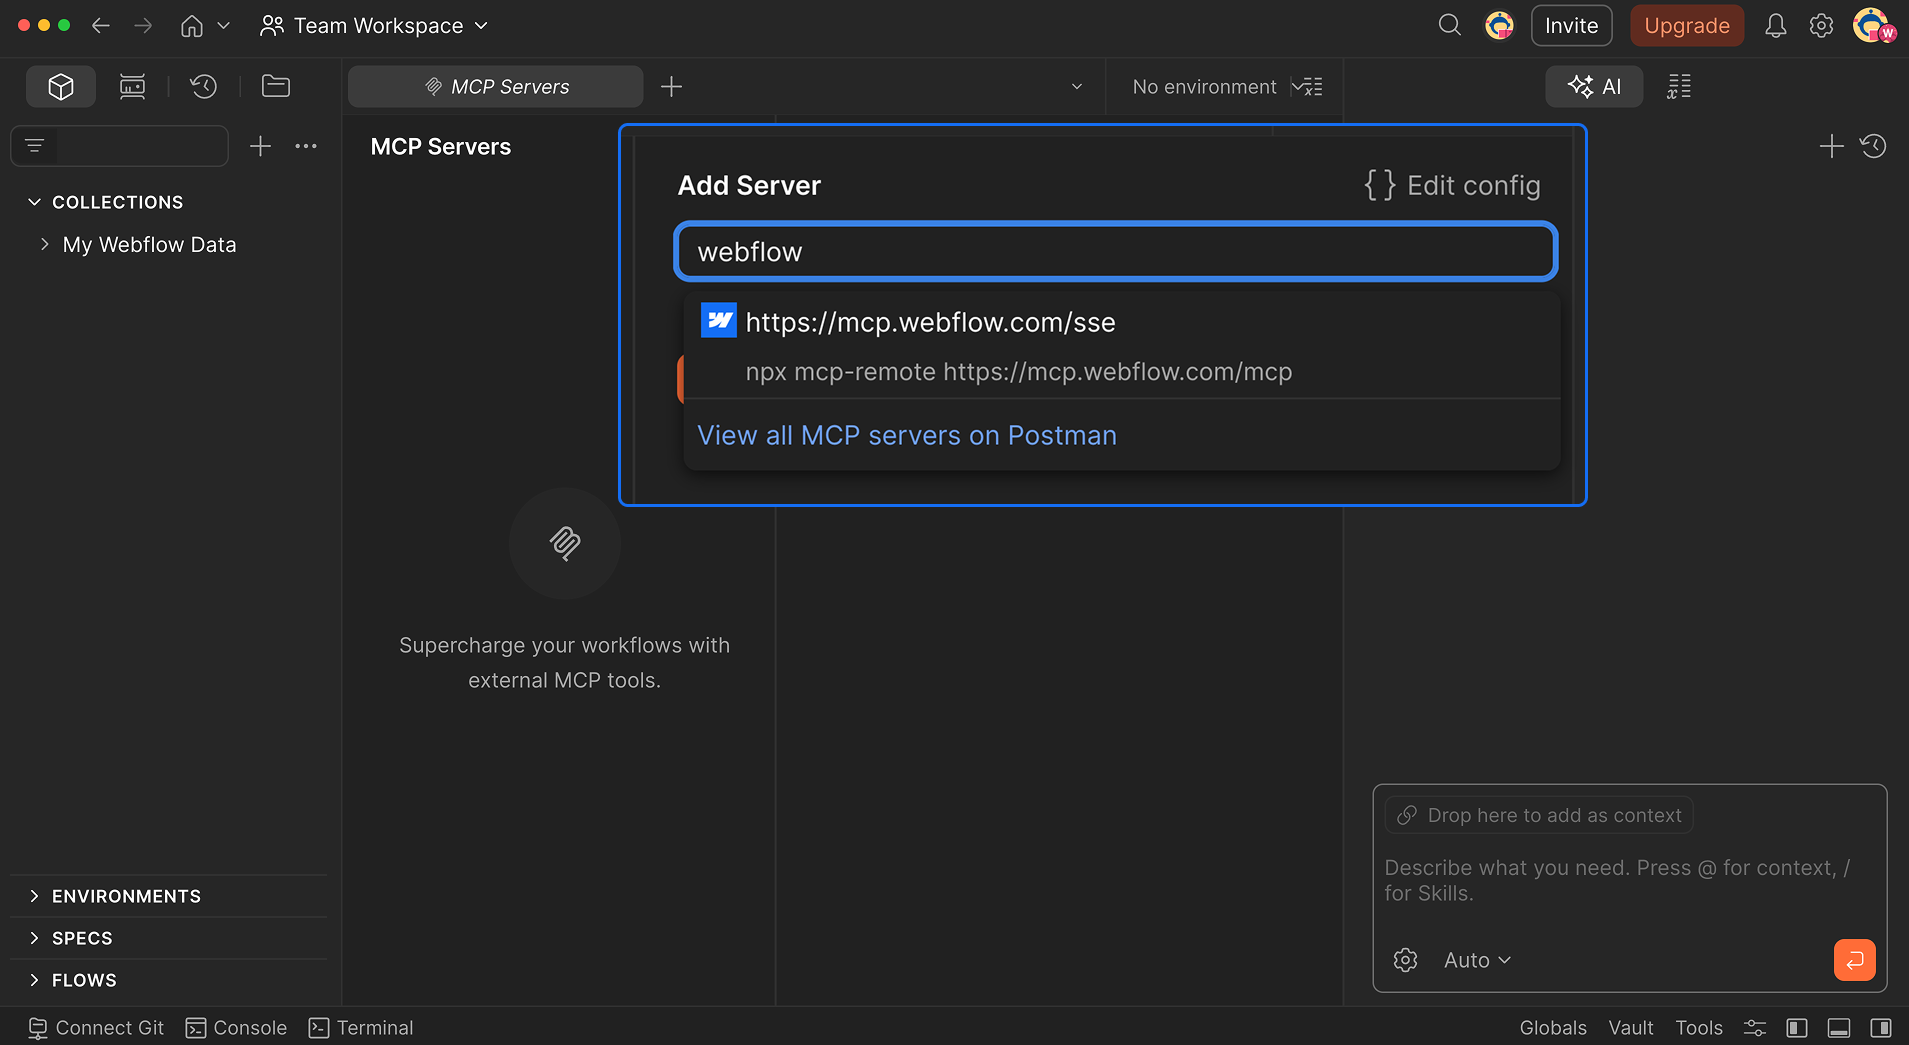1909x1045 pixels.
Task: Open the History sidebar icon
Action: point(204,87)
